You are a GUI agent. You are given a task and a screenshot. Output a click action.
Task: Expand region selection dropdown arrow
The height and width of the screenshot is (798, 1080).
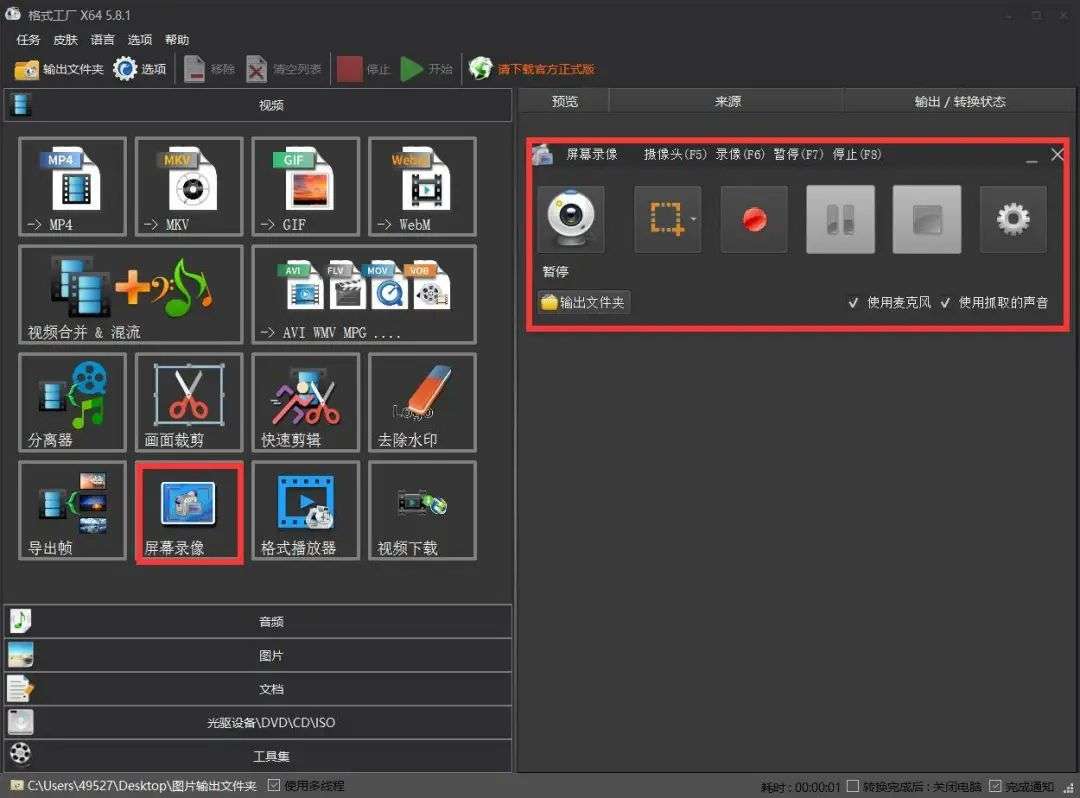point(693,220)
